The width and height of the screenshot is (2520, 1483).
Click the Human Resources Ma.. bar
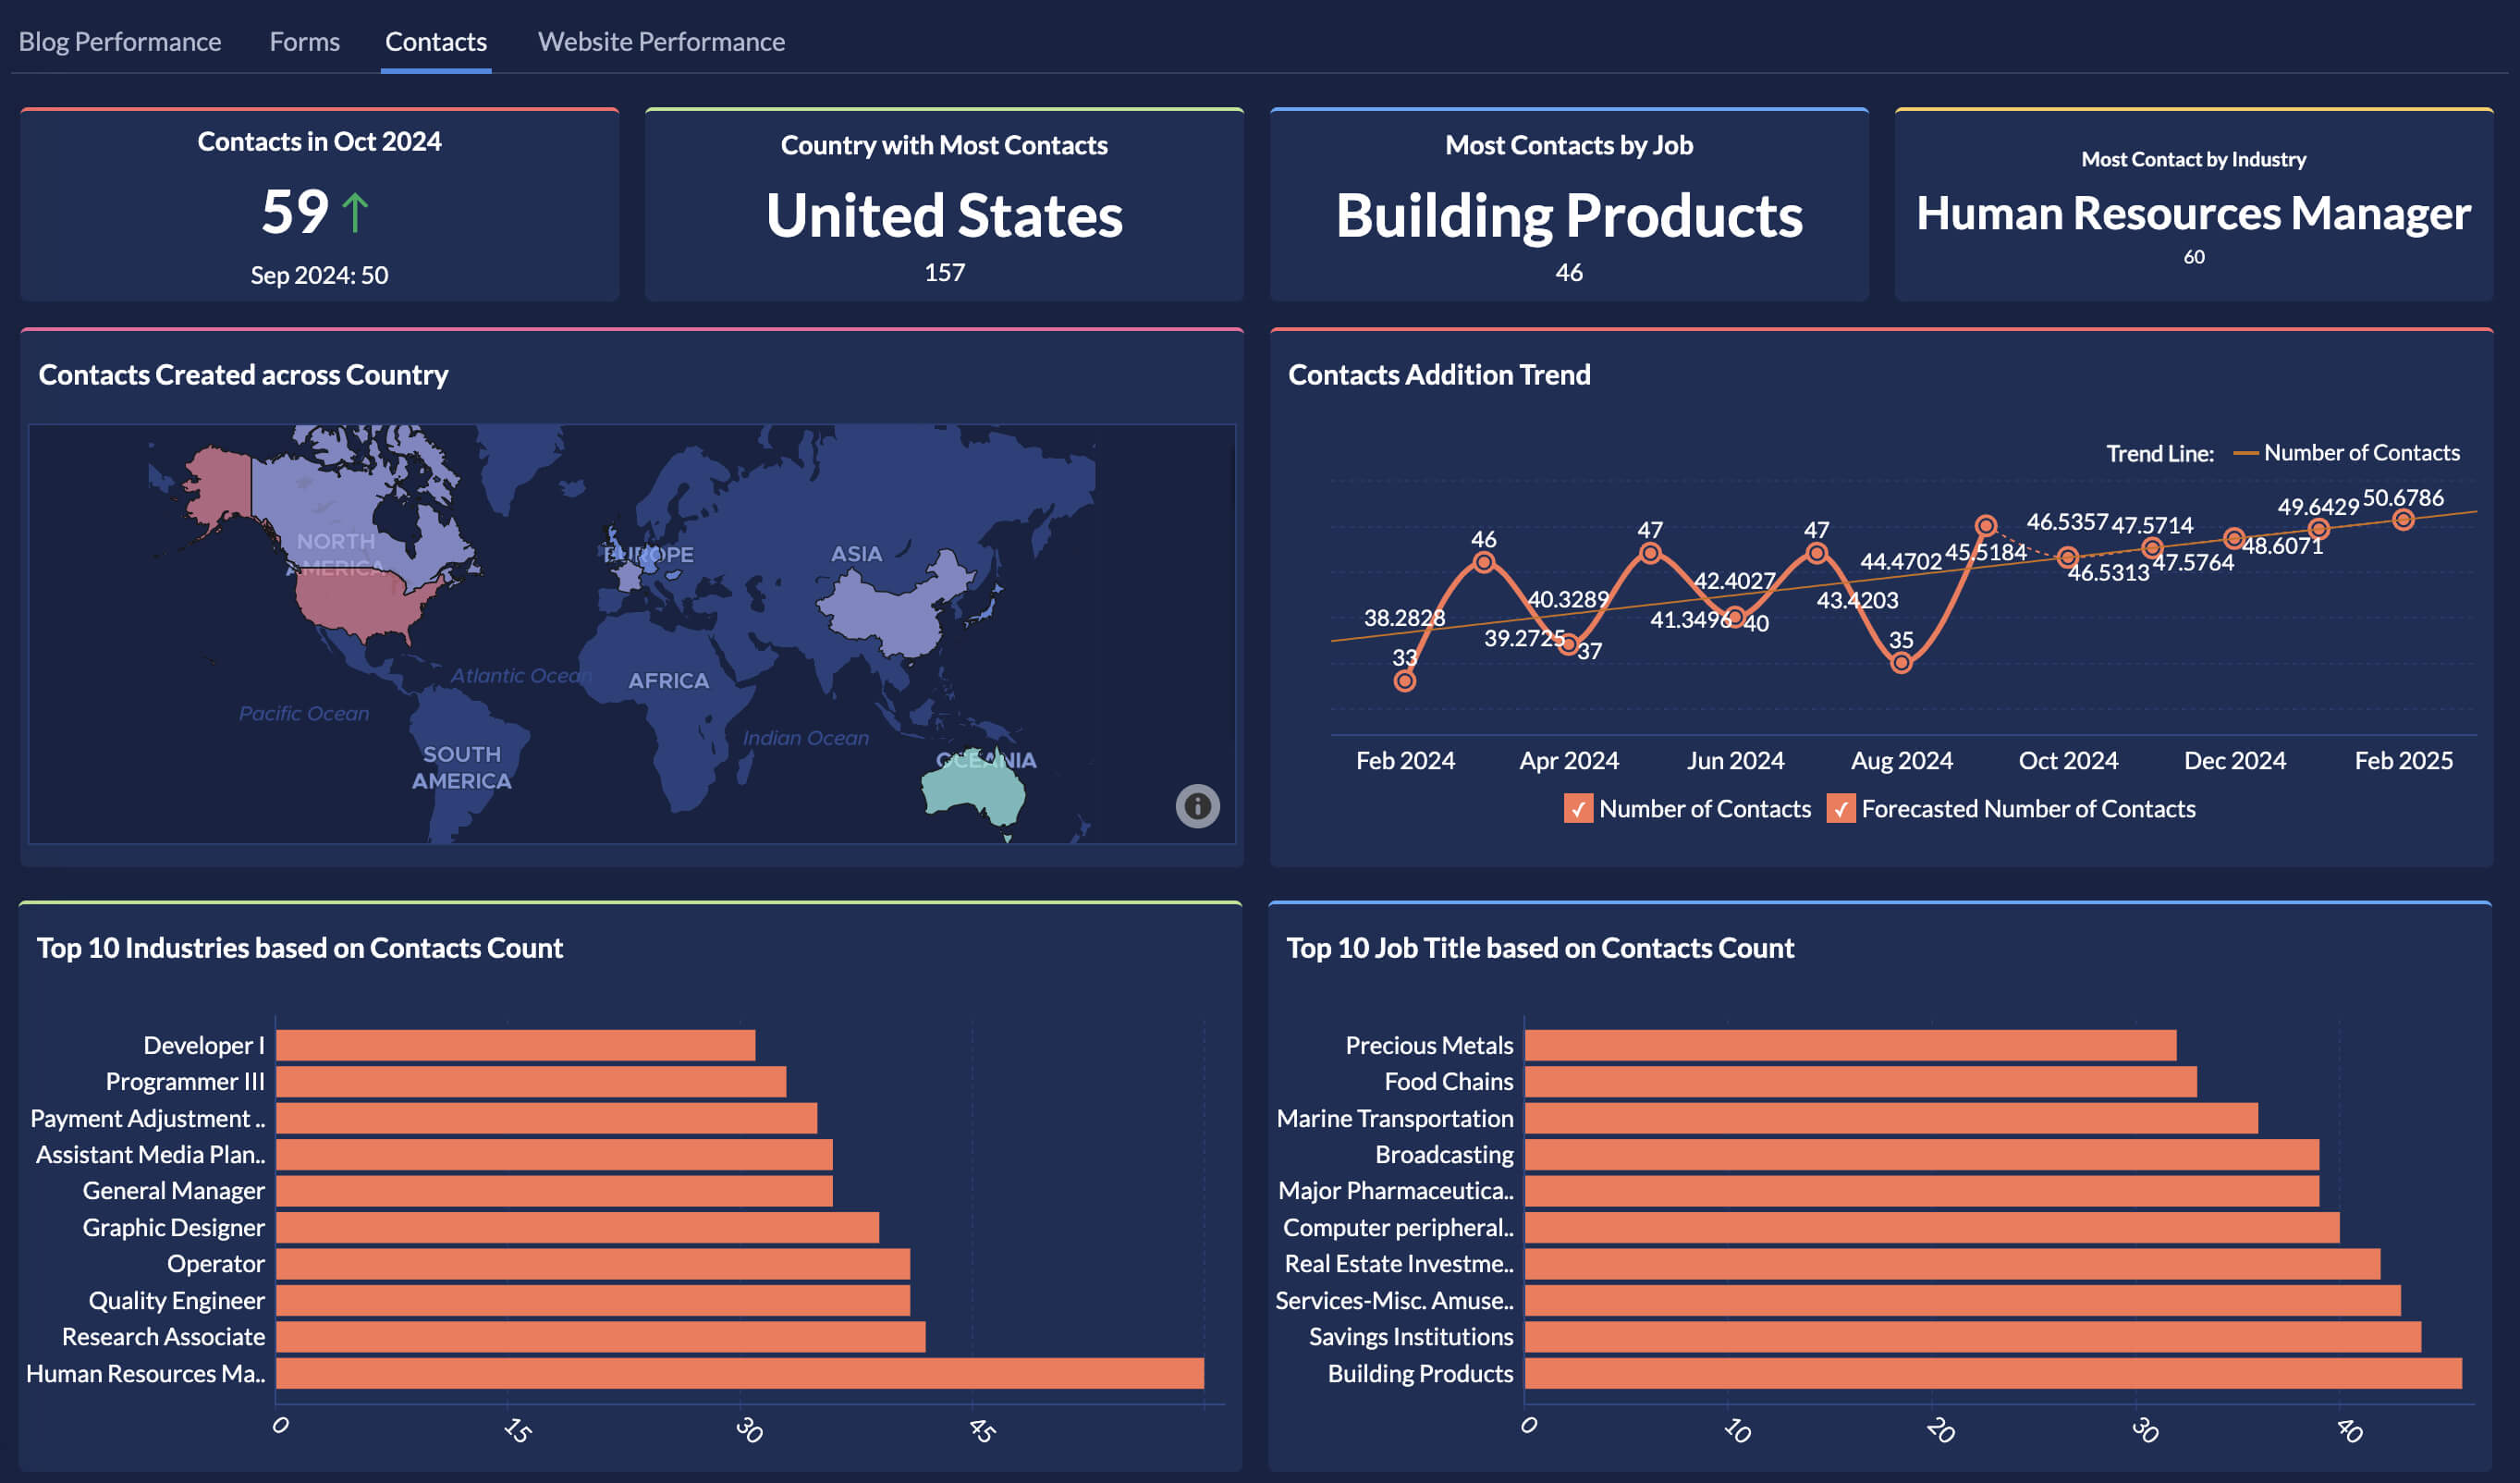(x=739, y=1373)
